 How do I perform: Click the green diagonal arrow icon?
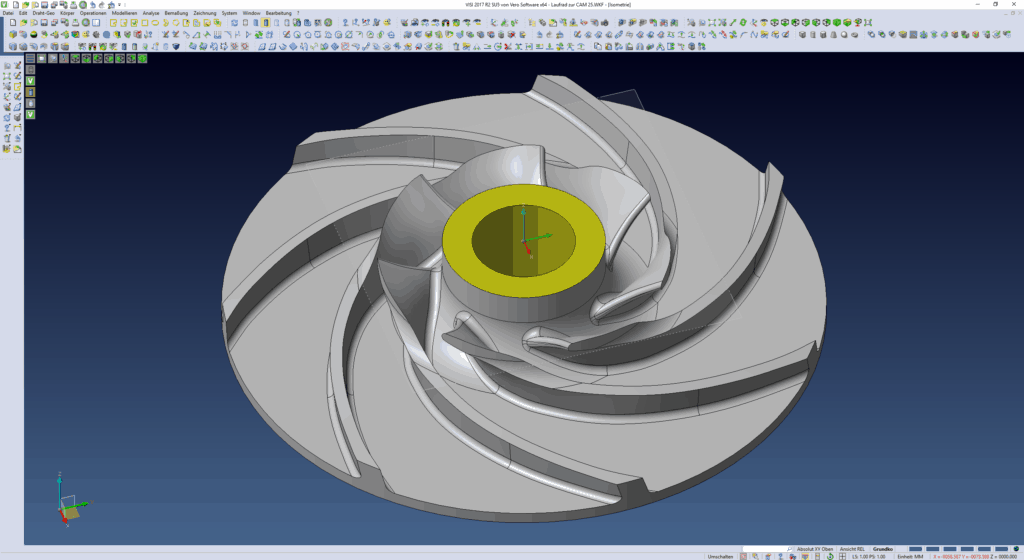pyautogui.click(x=733, y=22)
